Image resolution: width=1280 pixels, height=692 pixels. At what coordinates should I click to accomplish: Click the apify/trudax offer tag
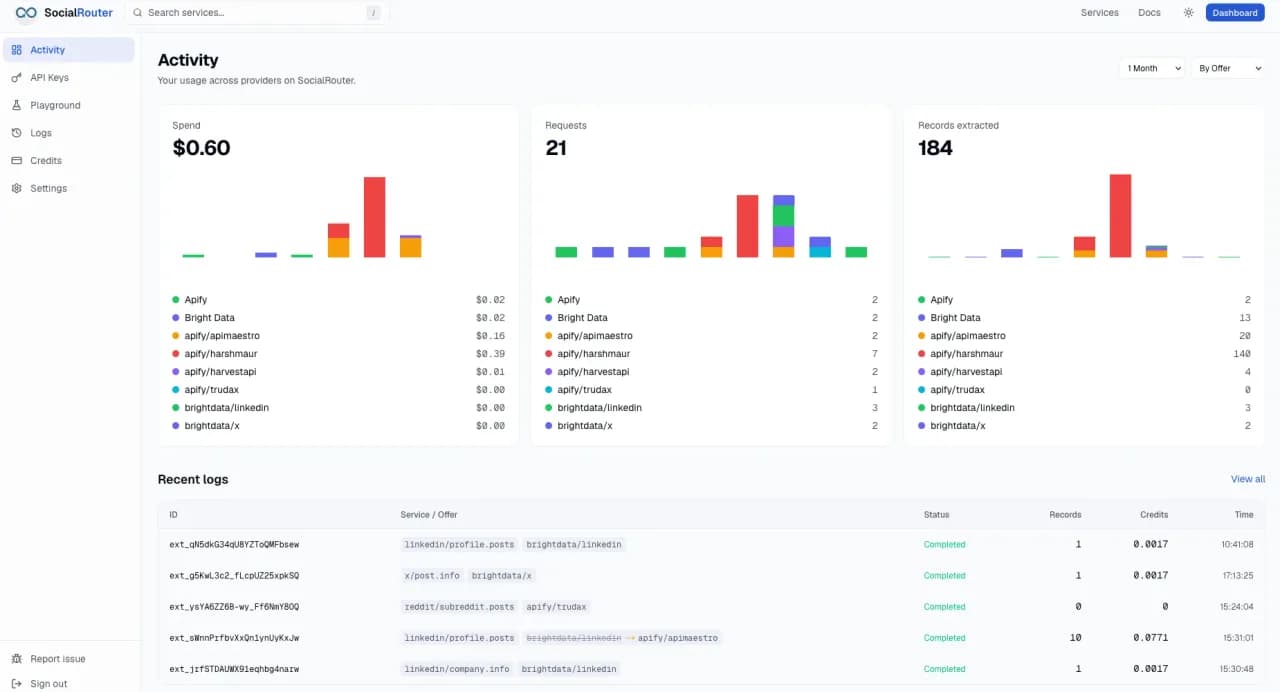557,607
